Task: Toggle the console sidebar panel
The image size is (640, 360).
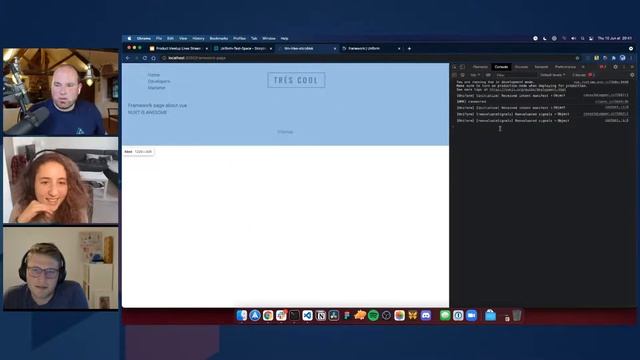Action: [455, 75]
